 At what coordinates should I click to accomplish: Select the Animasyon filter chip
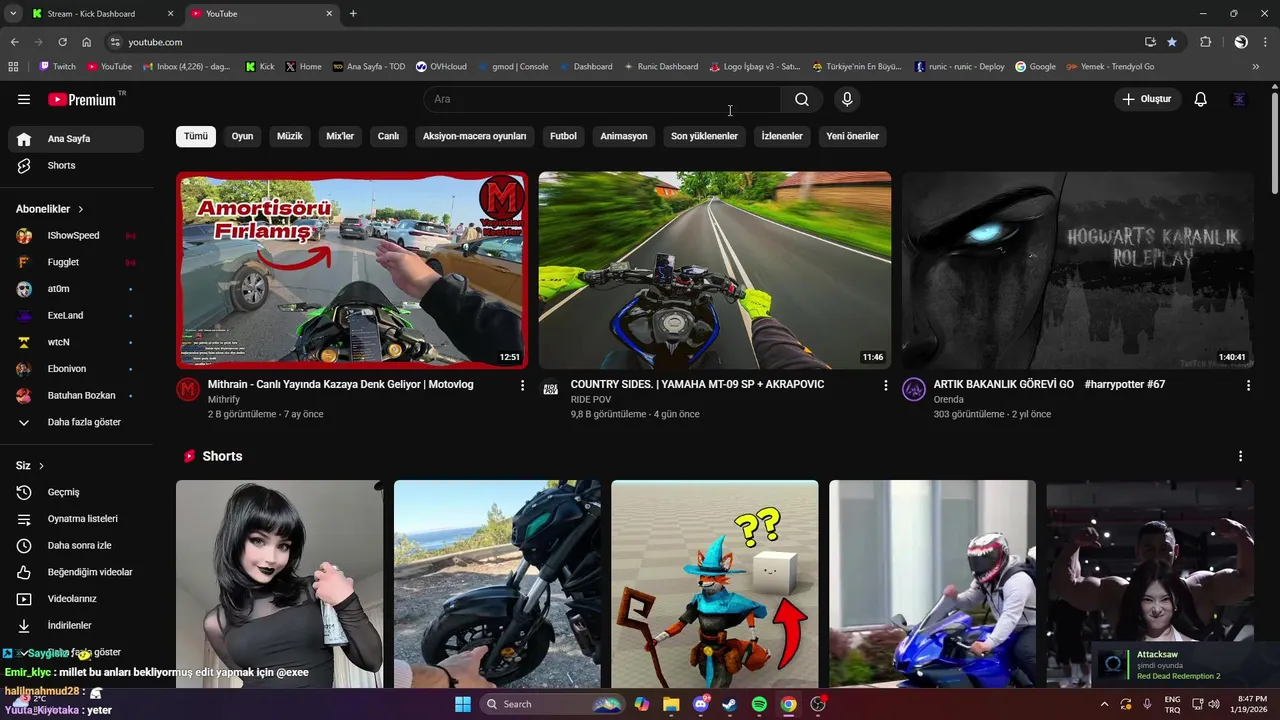point(624,136)
